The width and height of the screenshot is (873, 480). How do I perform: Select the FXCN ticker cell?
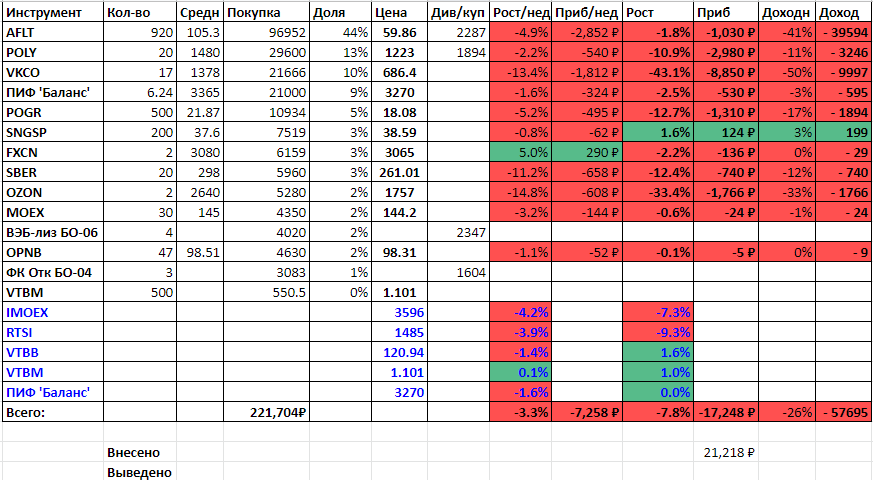[53, 153]
